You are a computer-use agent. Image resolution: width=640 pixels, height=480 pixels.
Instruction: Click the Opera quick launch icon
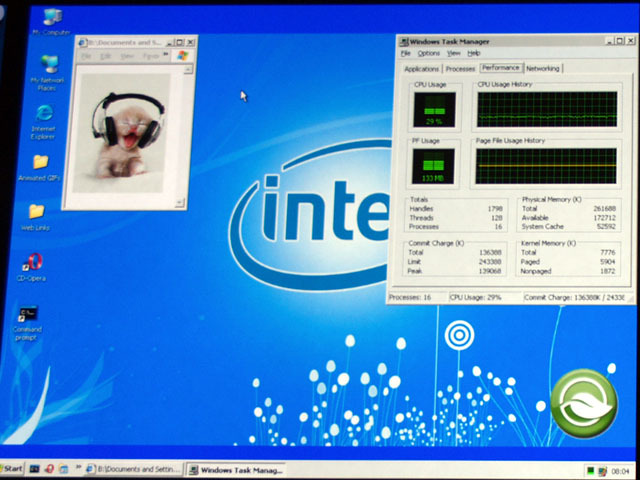[x=49, y=469]
